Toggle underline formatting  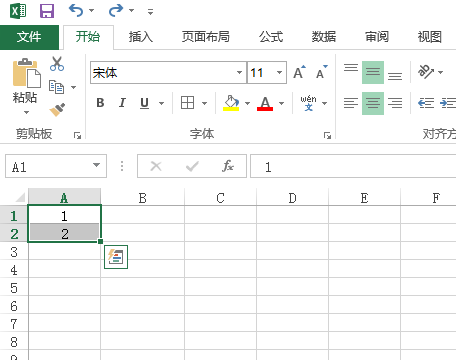144,103
